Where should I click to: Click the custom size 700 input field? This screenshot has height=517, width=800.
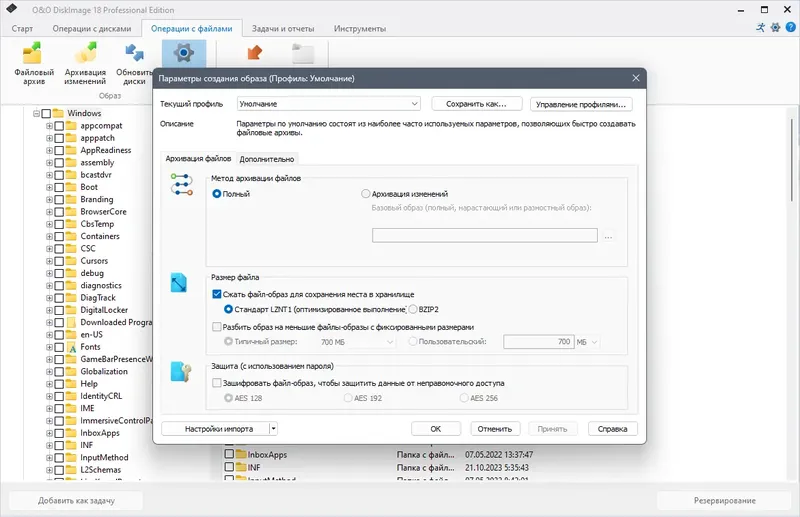pyautogui.click(x=539, y=342)
